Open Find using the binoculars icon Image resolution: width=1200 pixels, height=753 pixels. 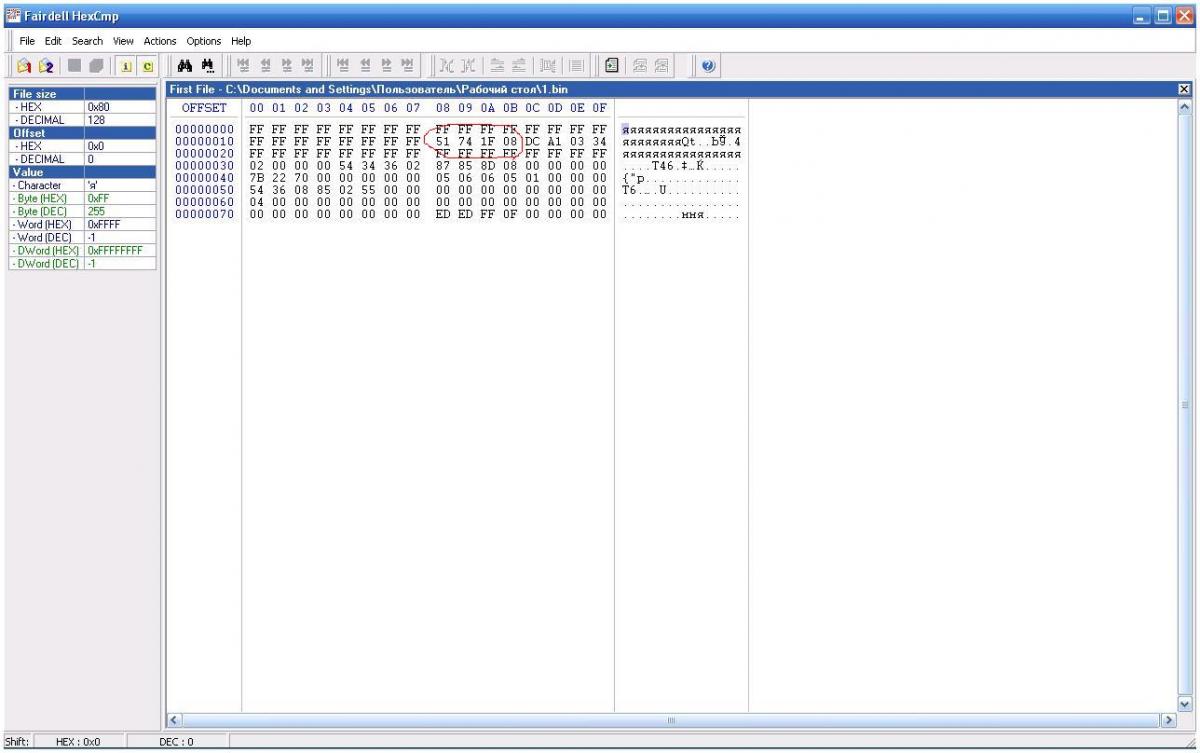184,66
